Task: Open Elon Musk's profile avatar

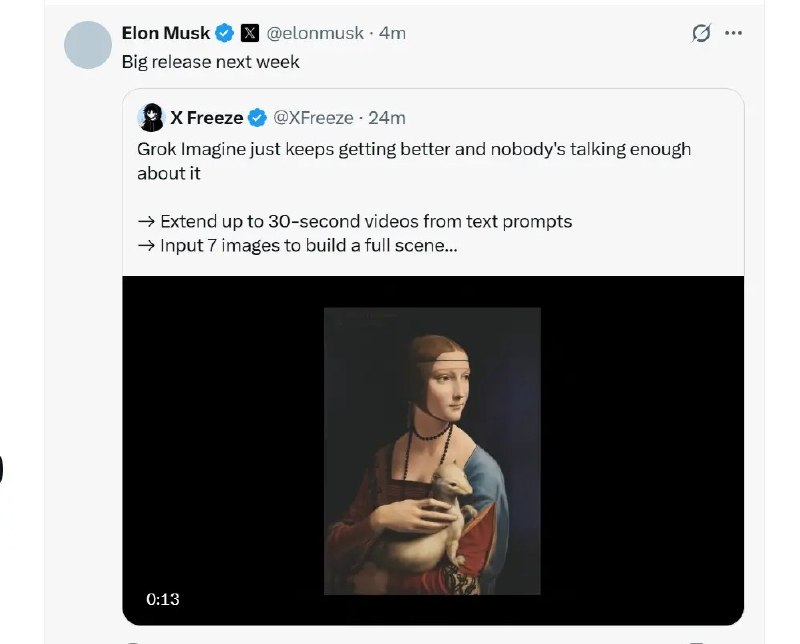Action: 87,44
